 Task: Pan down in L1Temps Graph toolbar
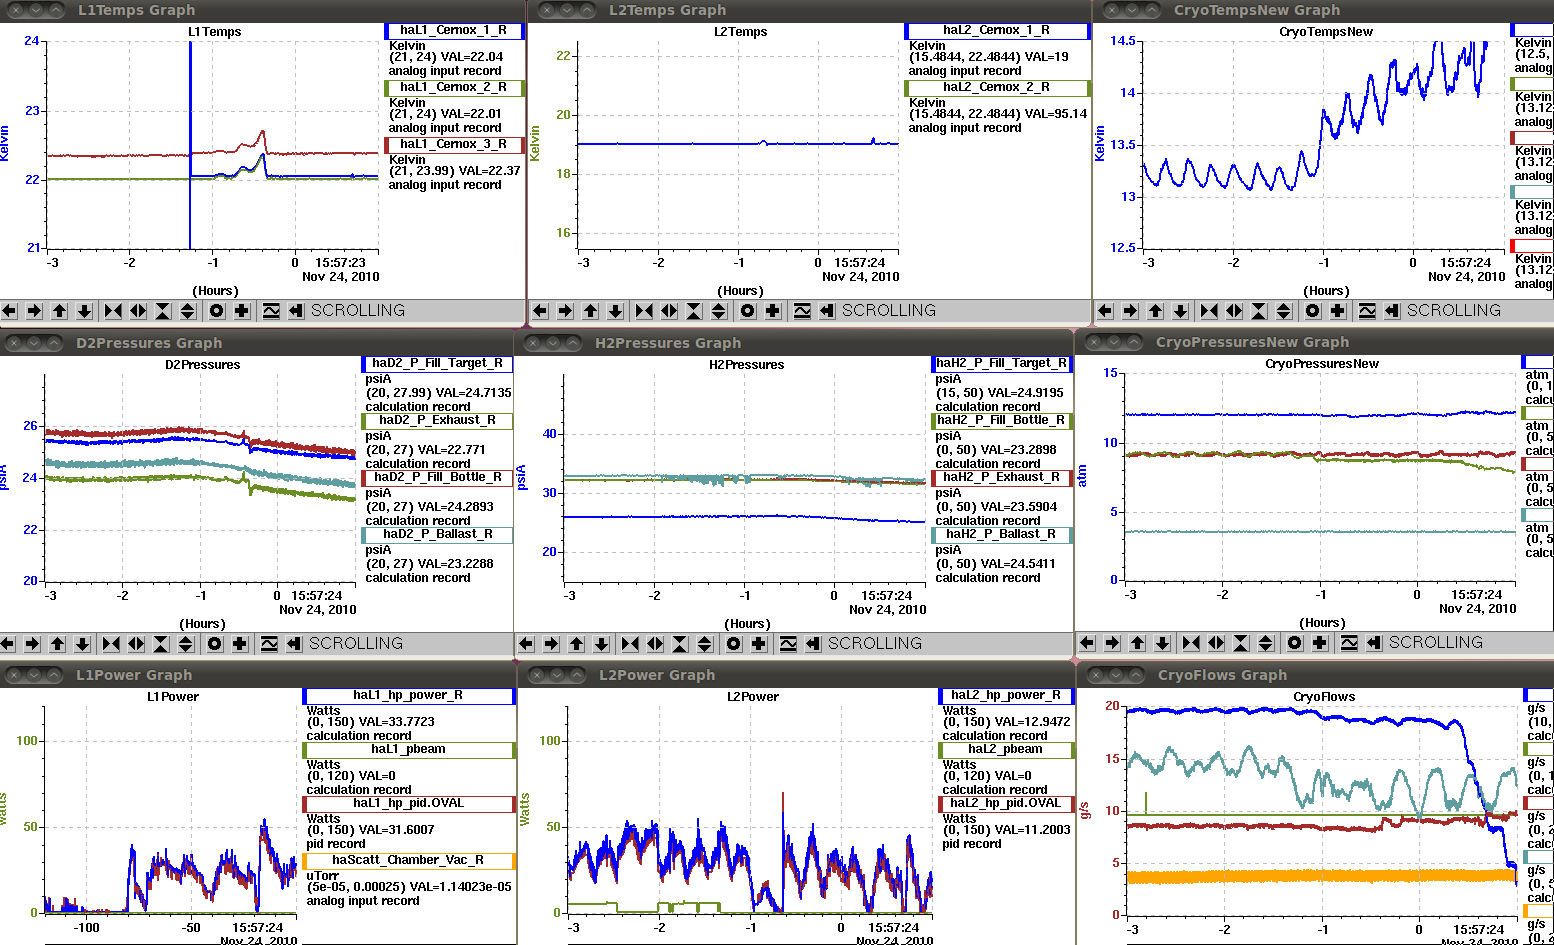click(x=85, y=311)
